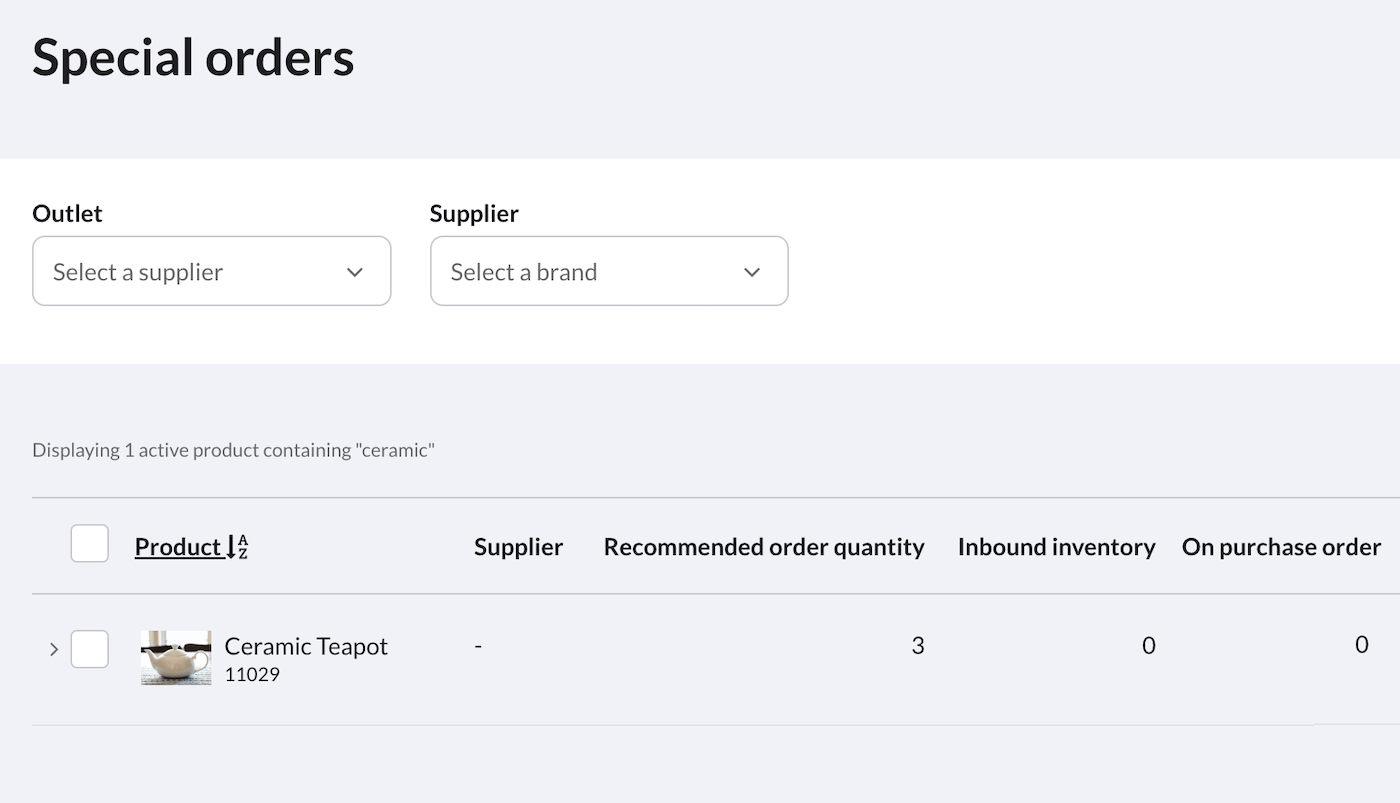Sort by the Product column header
The height and width of the screenshot is (803, 1400).
point(178,547)
